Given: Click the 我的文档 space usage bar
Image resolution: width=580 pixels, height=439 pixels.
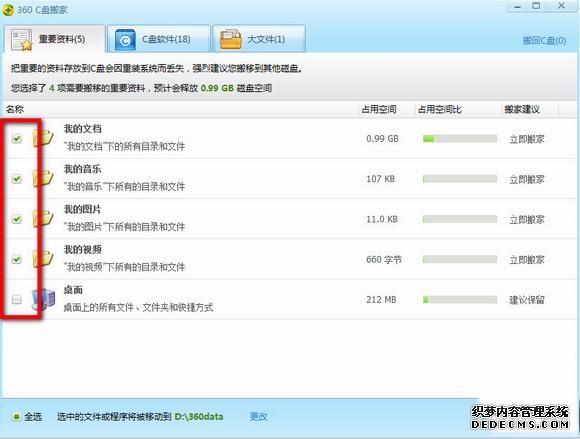Looking at the screenshot, I should tap(460, 139).
